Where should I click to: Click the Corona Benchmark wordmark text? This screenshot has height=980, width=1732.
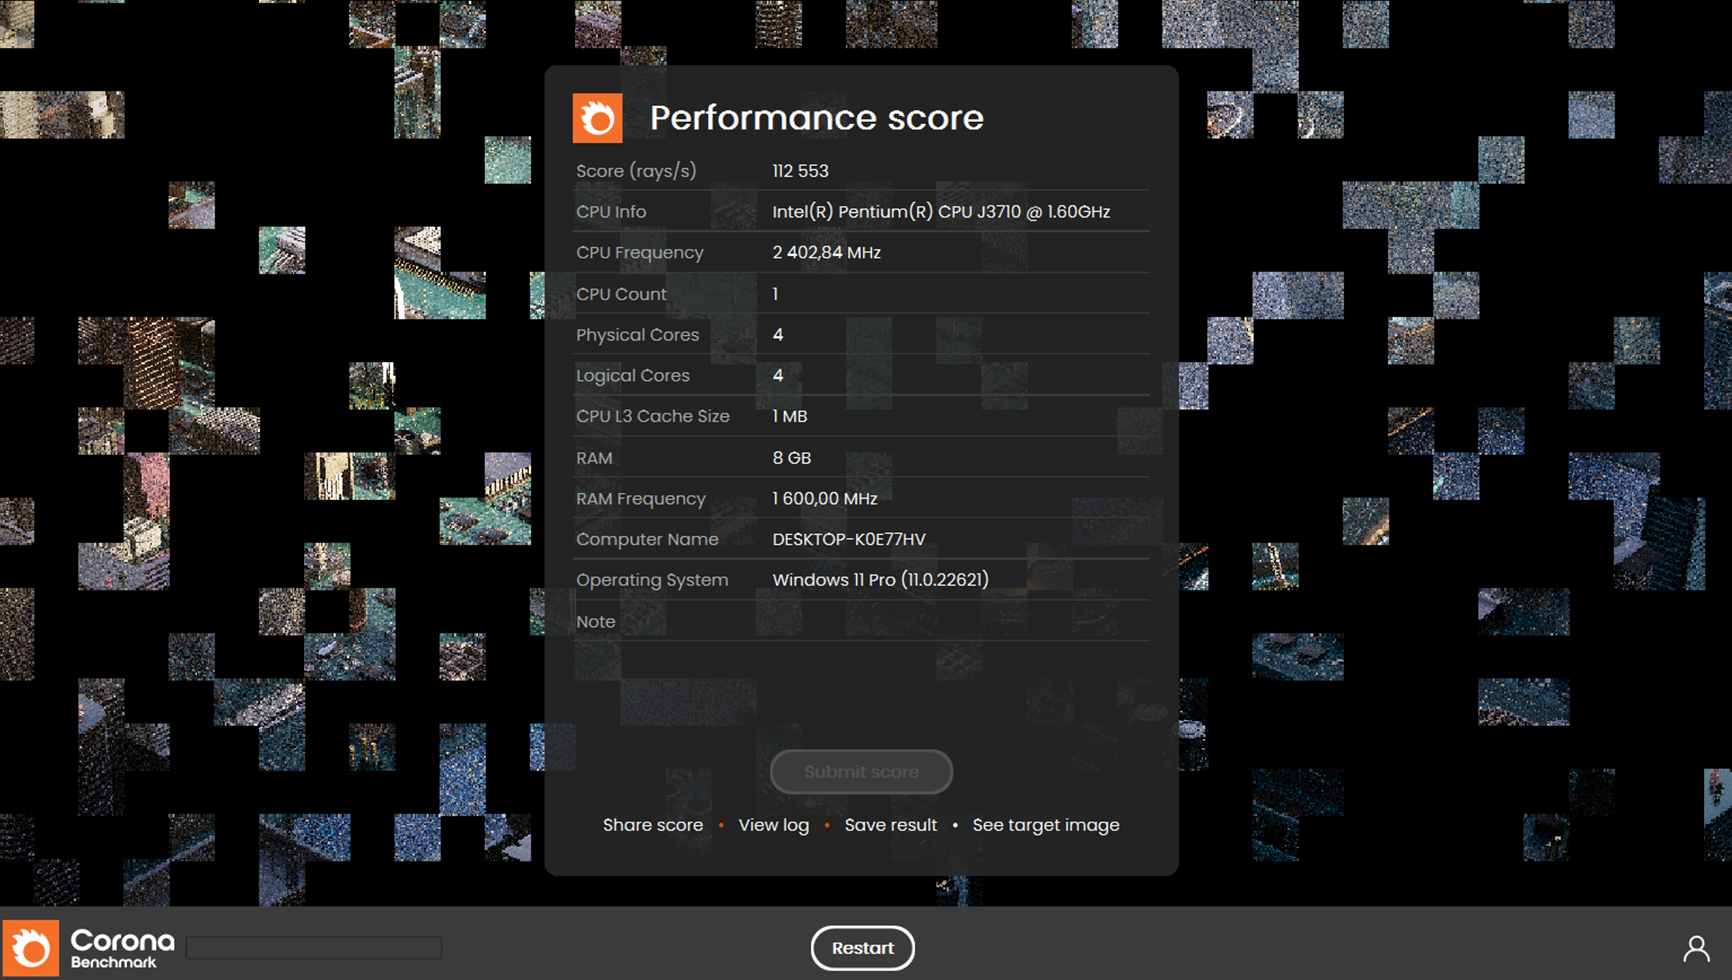pyautogui.click(x=122, y=949)
